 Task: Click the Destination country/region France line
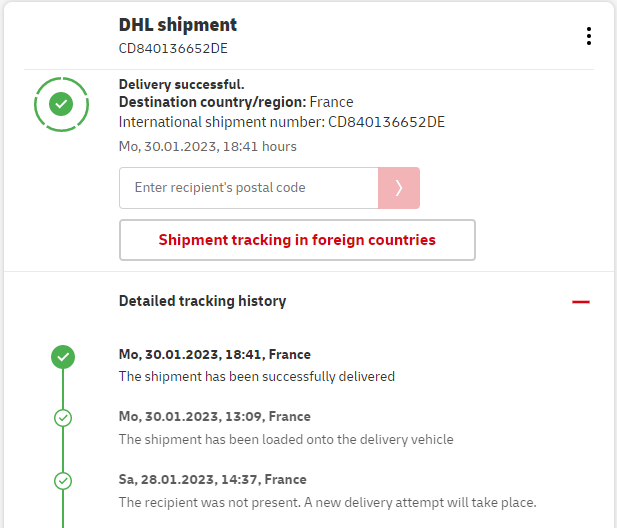[236, 102]
